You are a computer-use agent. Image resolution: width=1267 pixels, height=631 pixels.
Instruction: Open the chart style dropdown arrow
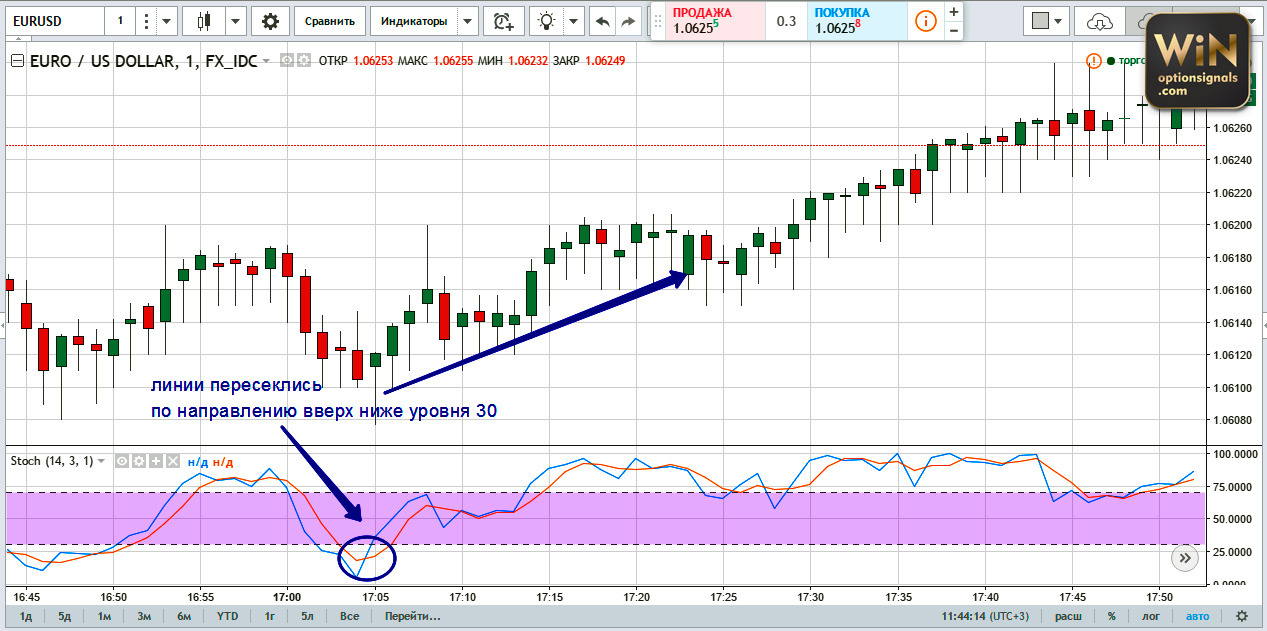pyautogui.click(x=235, y=20)
